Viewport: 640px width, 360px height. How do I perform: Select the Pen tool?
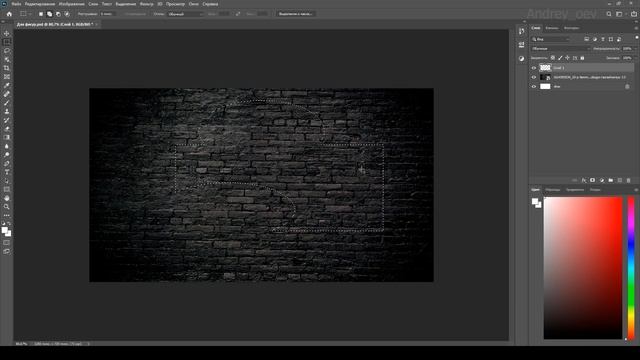pyautogui.click(x=7, y=163)
